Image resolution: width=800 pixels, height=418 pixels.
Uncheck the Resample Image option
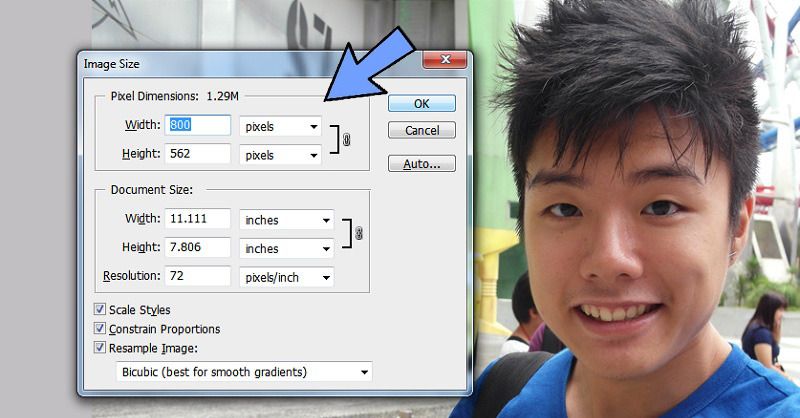[100, 348]
